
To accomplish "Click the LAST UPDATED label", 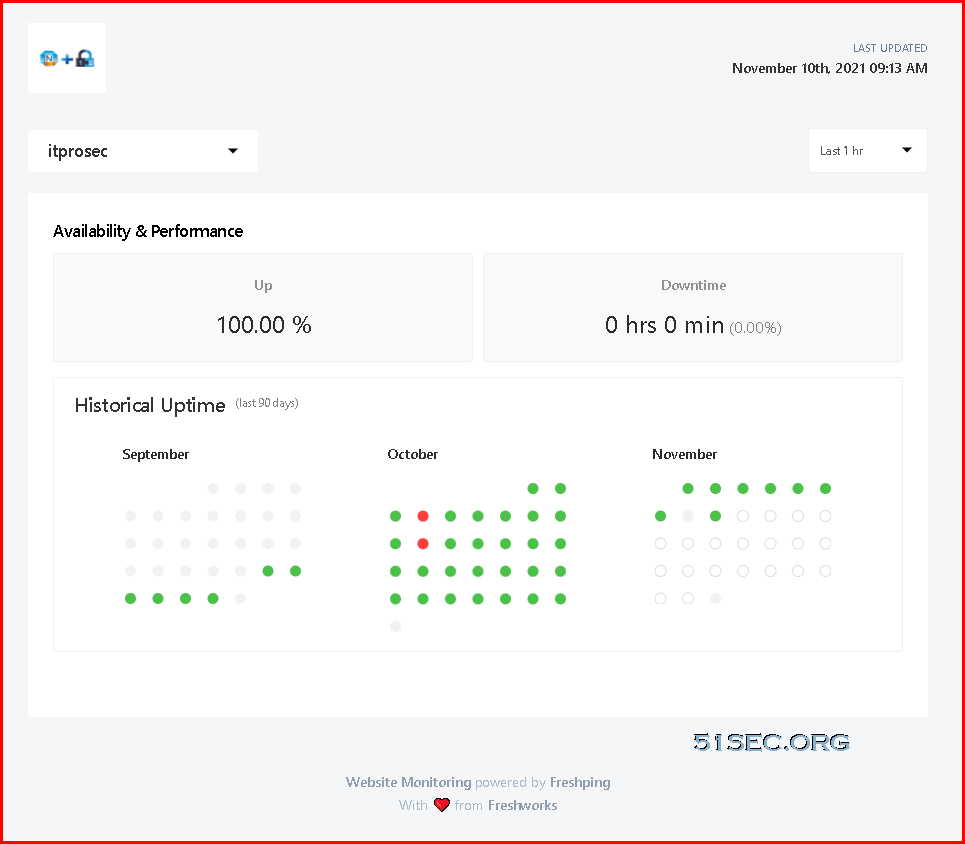I will click(x=890, y=48).
